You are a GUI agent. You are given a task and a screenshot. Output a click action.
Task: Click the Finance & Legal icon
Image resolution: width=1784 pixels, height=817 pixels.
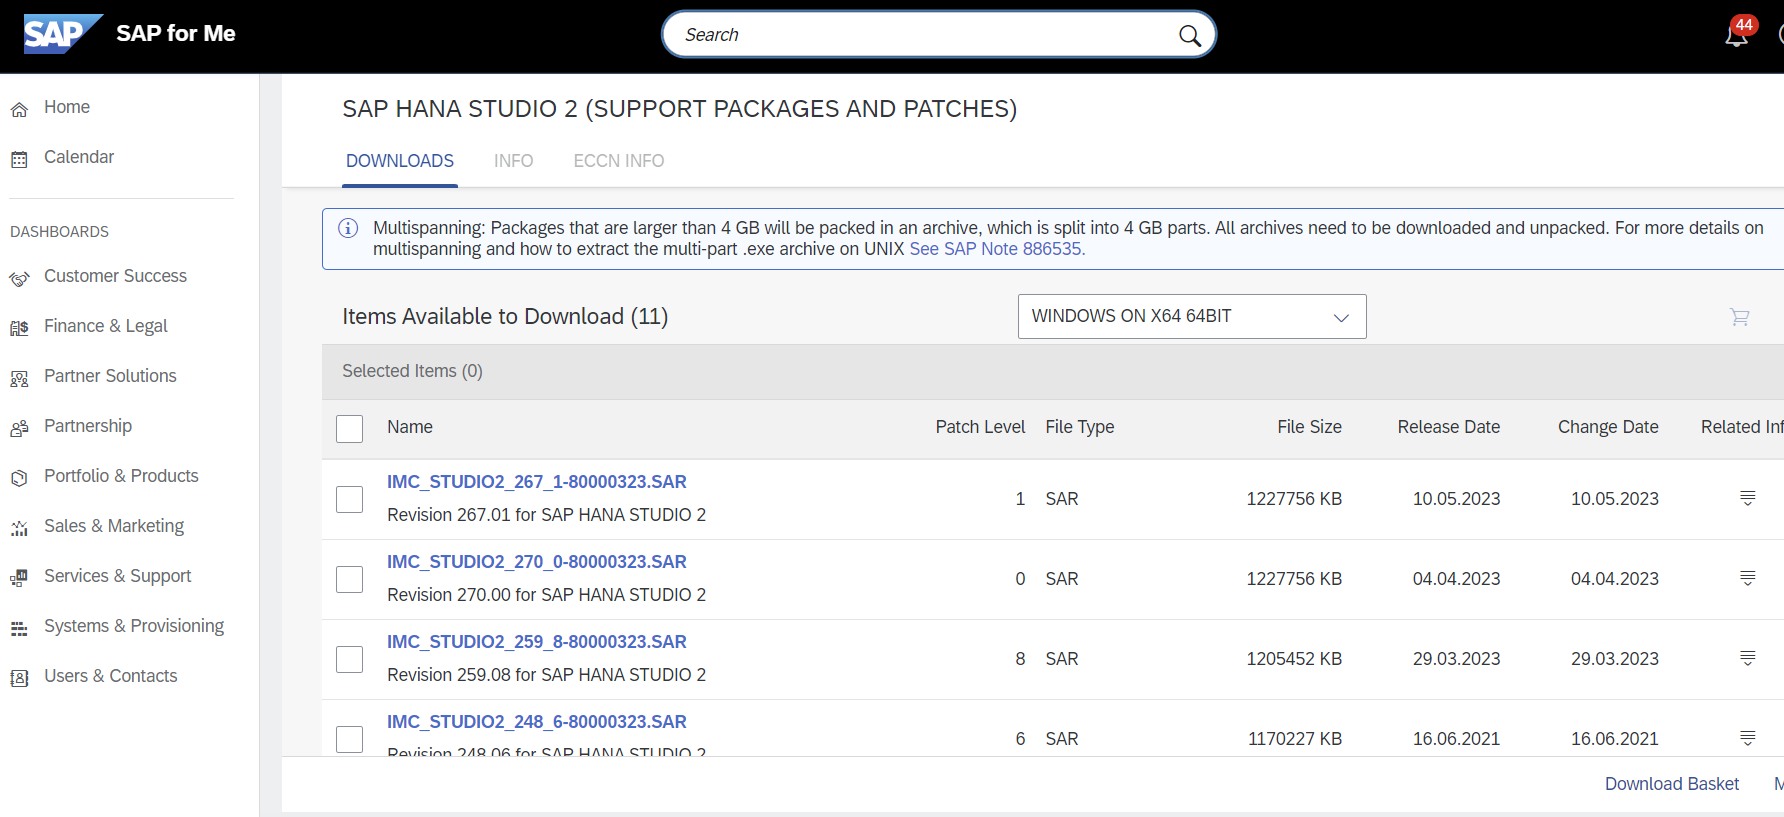coord(19,328)
